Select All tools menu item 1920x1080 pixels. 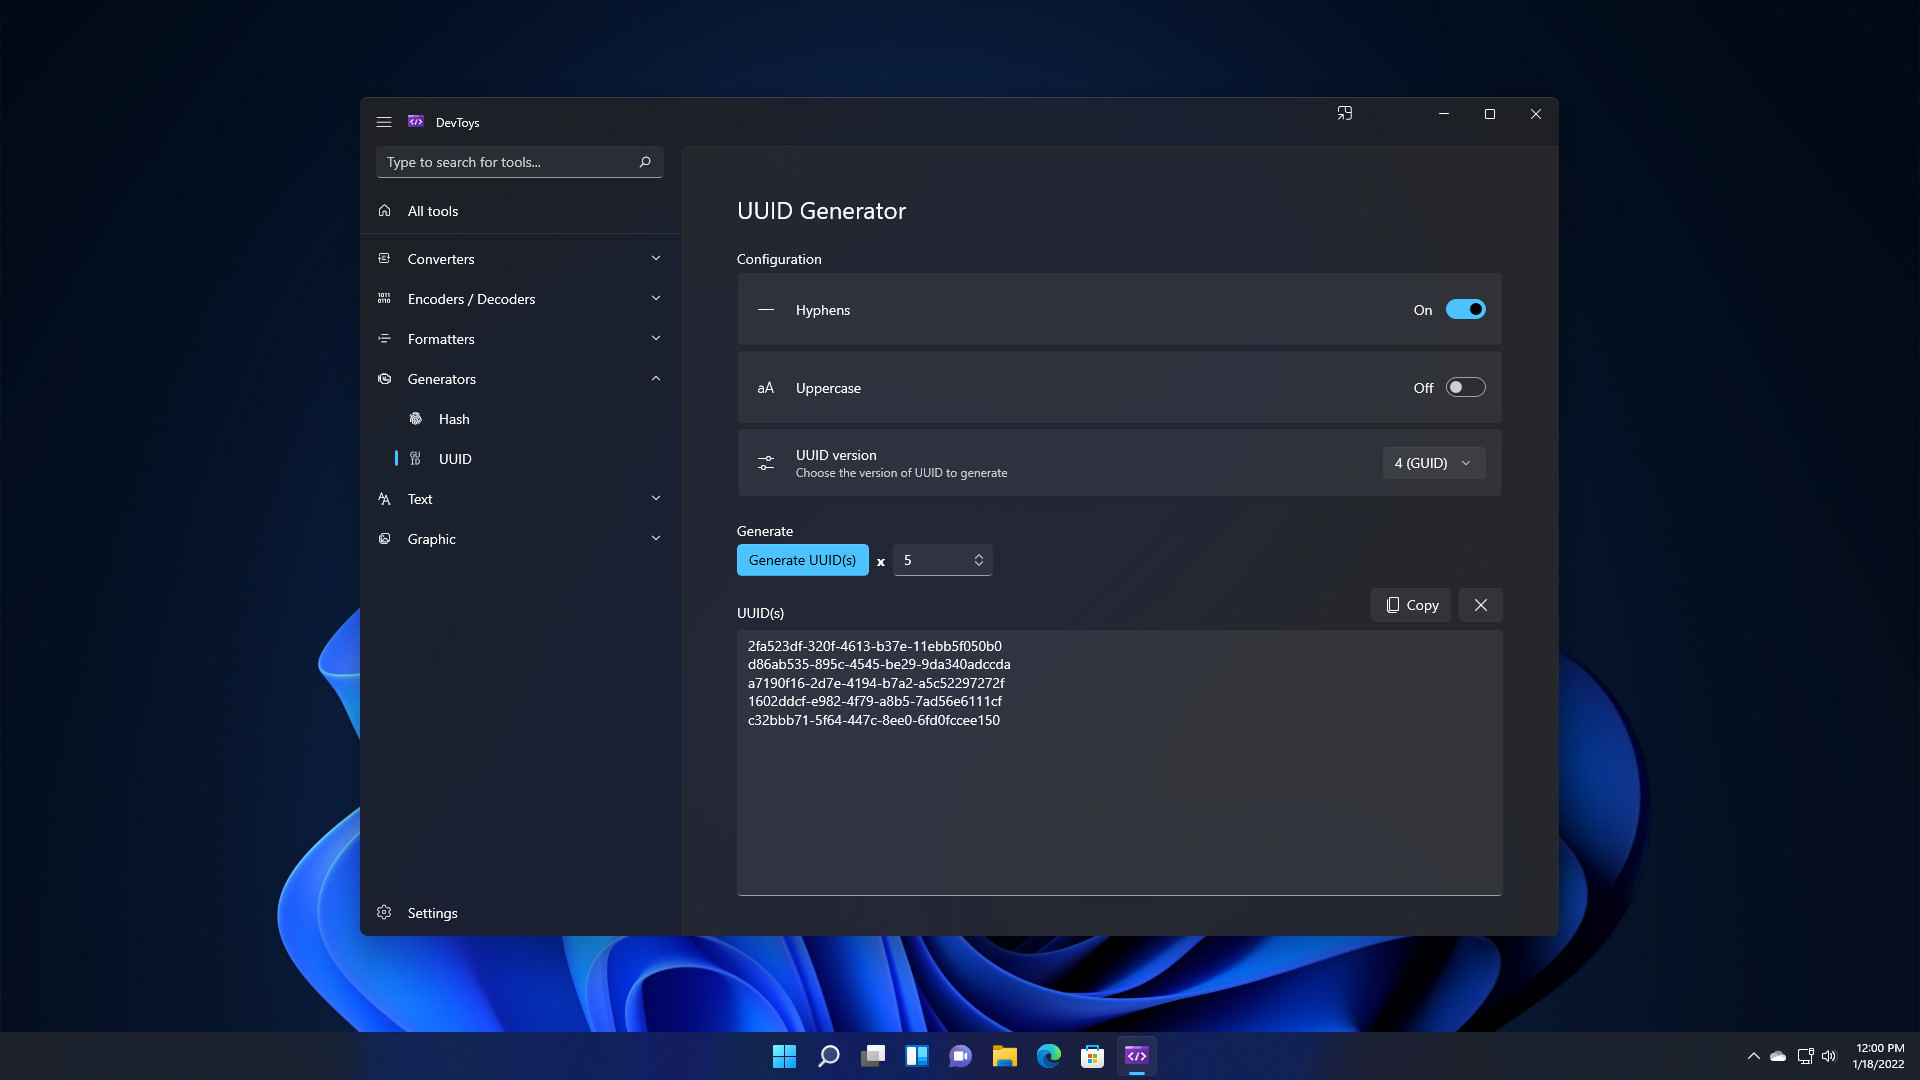433,210
